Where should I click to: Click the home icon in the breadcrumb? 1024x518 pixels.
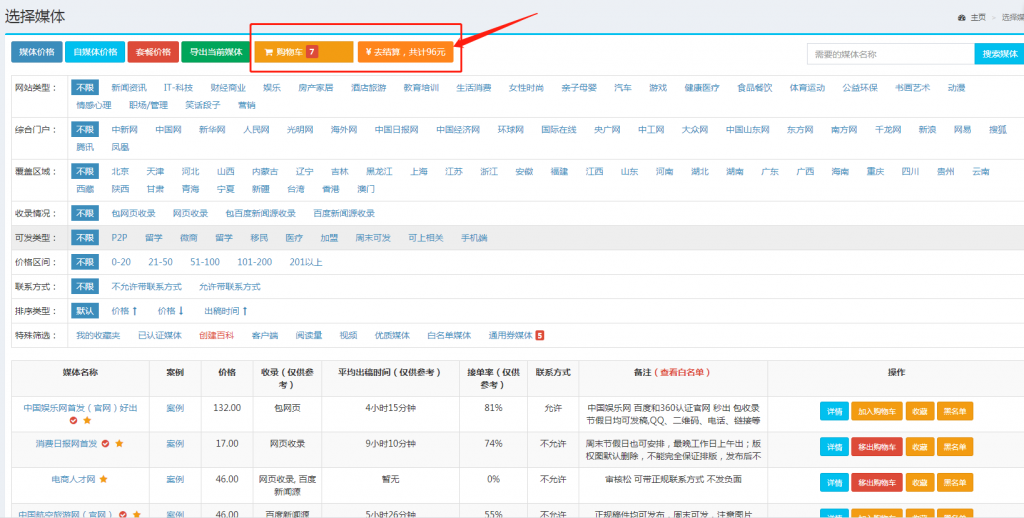tap(962, 17)
